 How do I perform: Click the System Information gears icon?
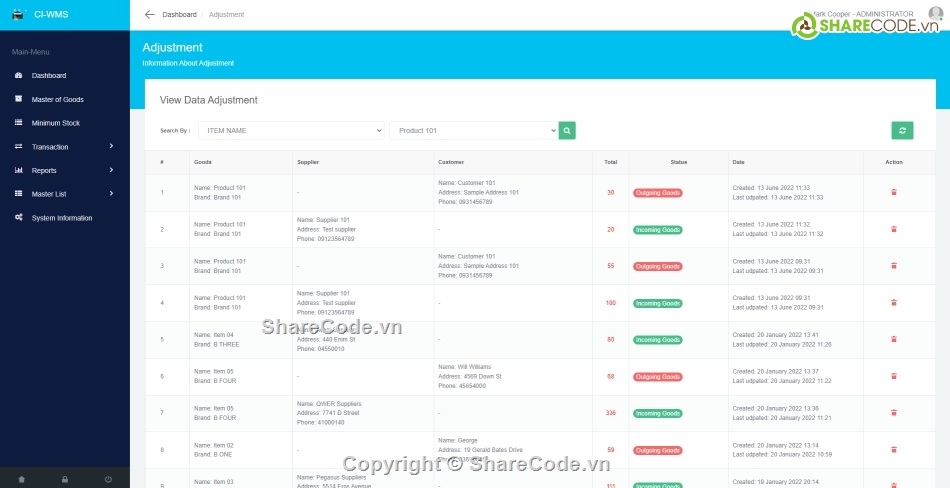(19, 217)
